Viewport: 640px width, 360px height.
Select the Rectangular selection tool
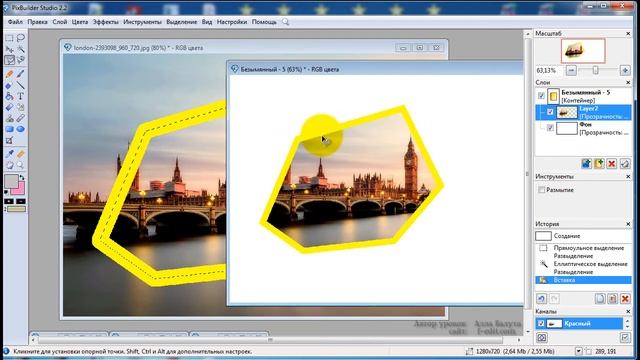coord(9,38)
